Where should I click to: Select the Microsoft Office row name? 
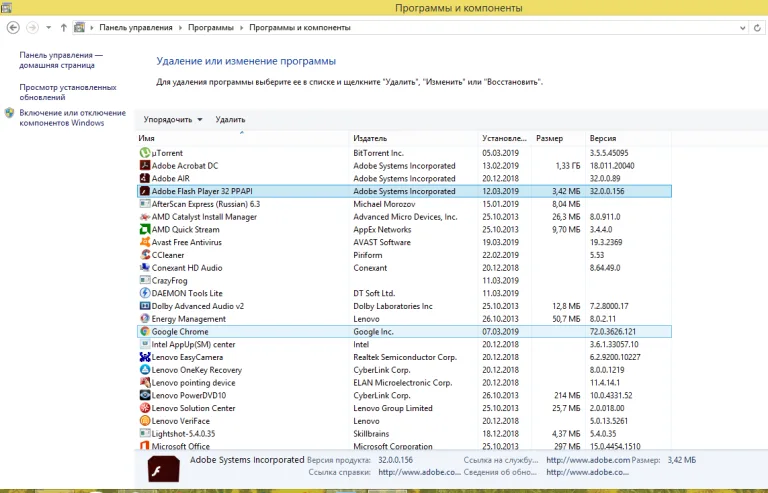tap(181, 446)
